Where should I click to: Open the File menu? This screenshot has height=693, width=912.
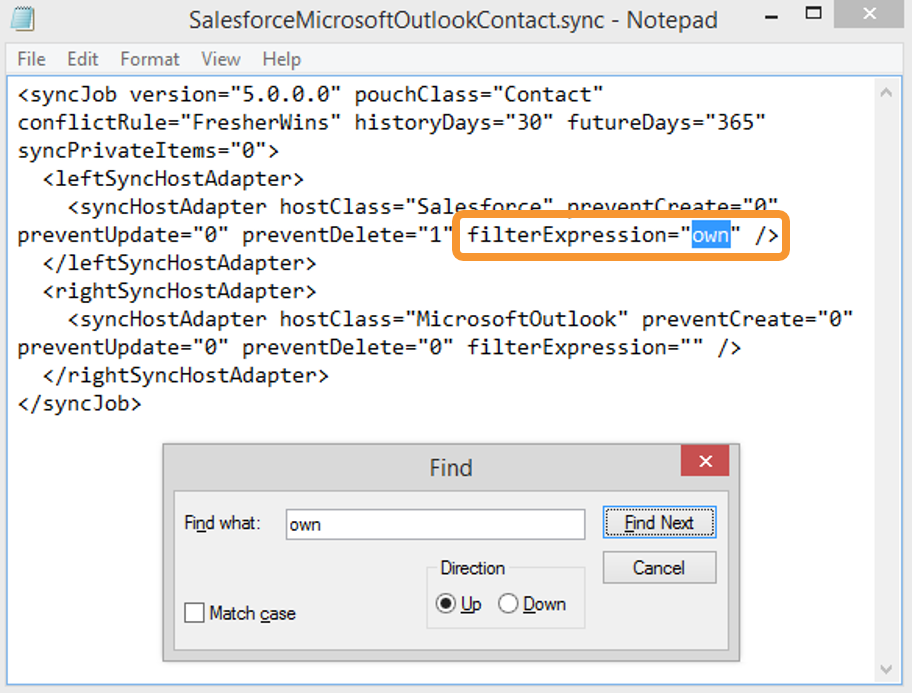pyautogui.click(x=31, y=59)
